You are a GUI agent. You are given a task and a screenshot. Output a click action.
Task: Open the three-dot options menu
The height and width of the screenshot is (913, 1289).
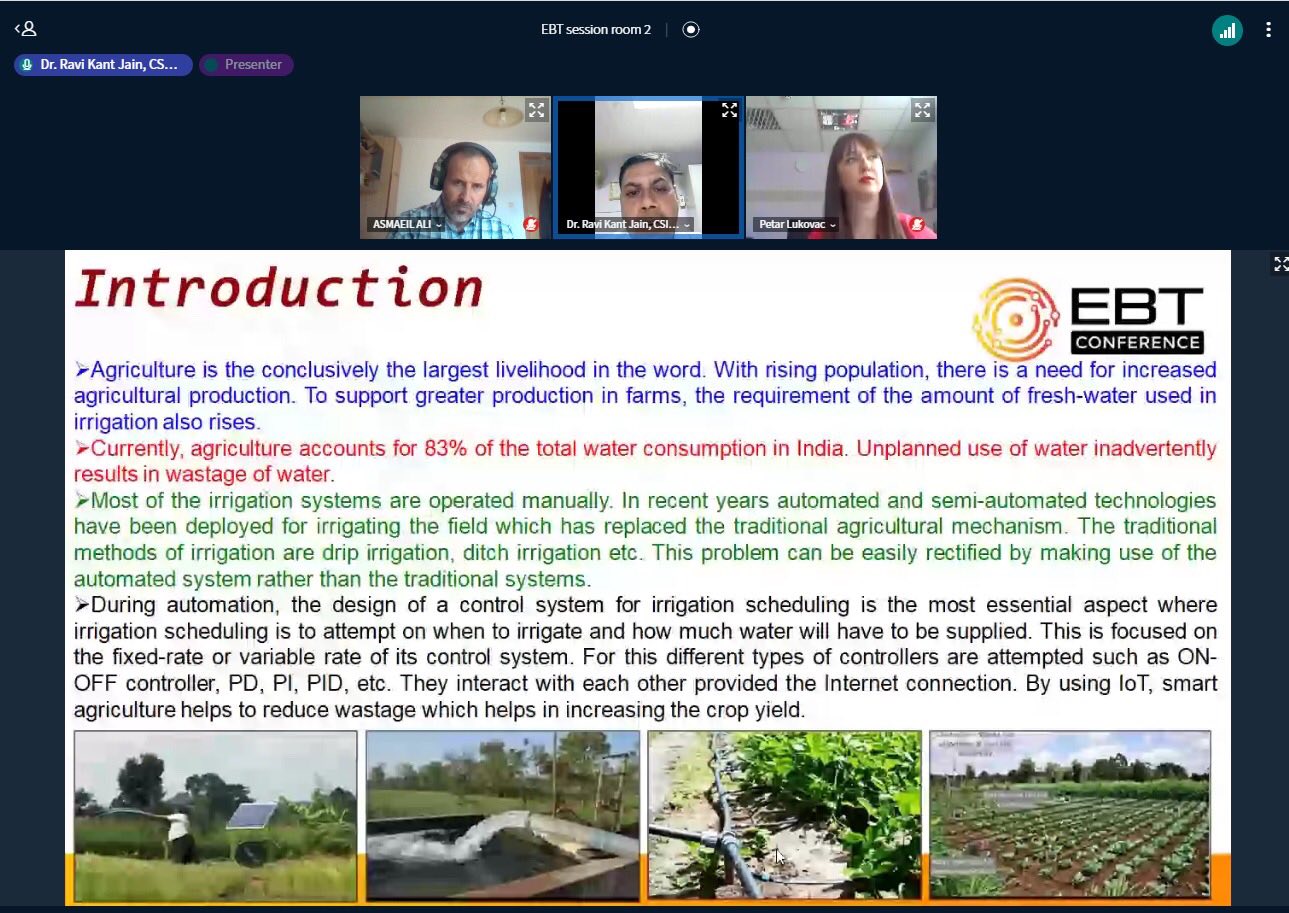pos(1268,30)
